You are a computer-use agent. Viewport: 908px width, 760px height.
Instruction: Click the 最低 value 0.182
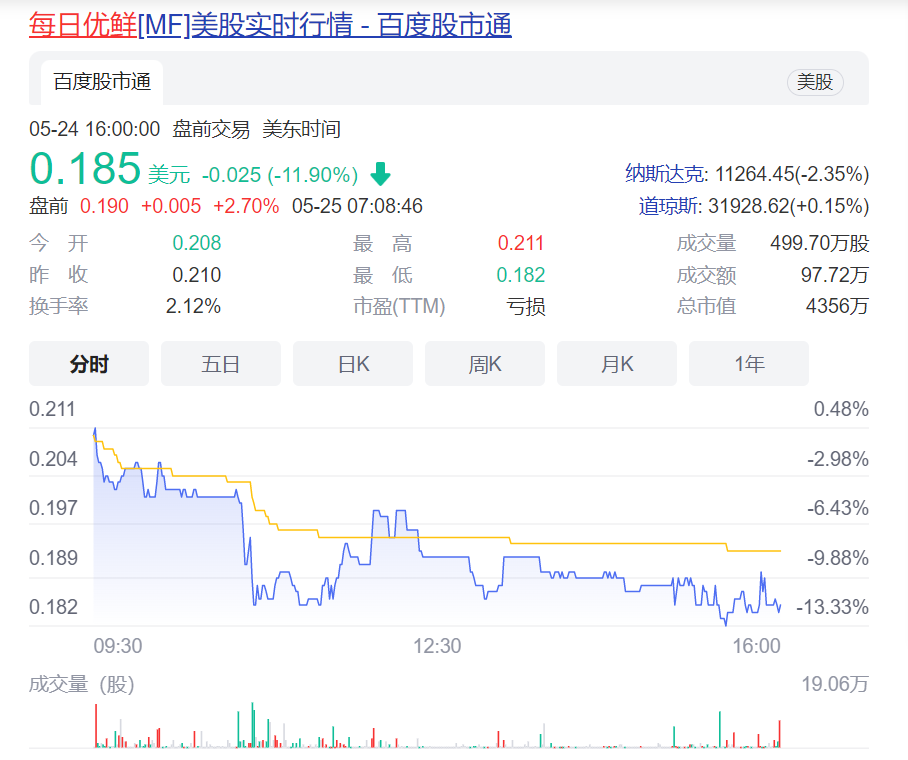521,275
